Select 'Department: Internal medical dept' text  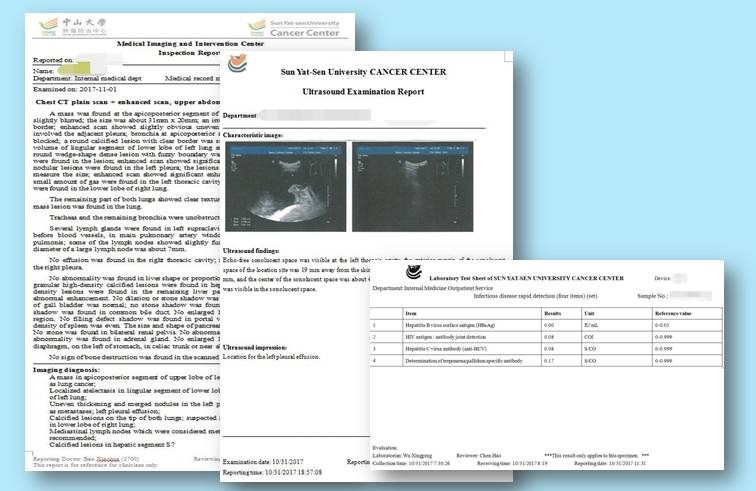[87, 78]
